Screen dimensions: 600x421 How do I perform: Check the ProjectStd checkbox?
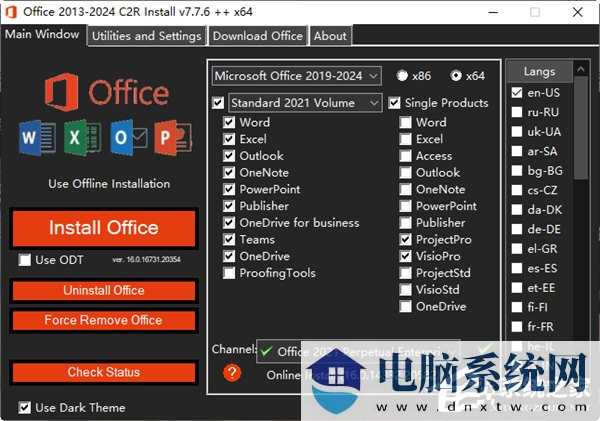pyautogui.click(x=406, y=273)
